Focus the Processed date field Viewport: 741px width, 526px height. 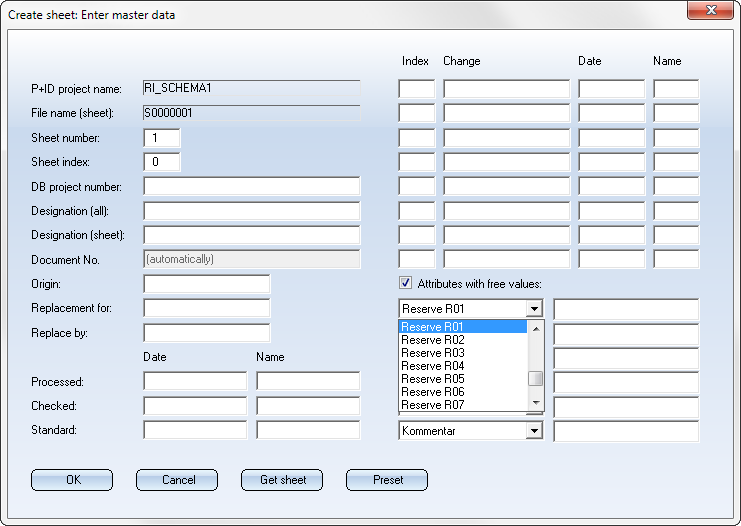194,381
